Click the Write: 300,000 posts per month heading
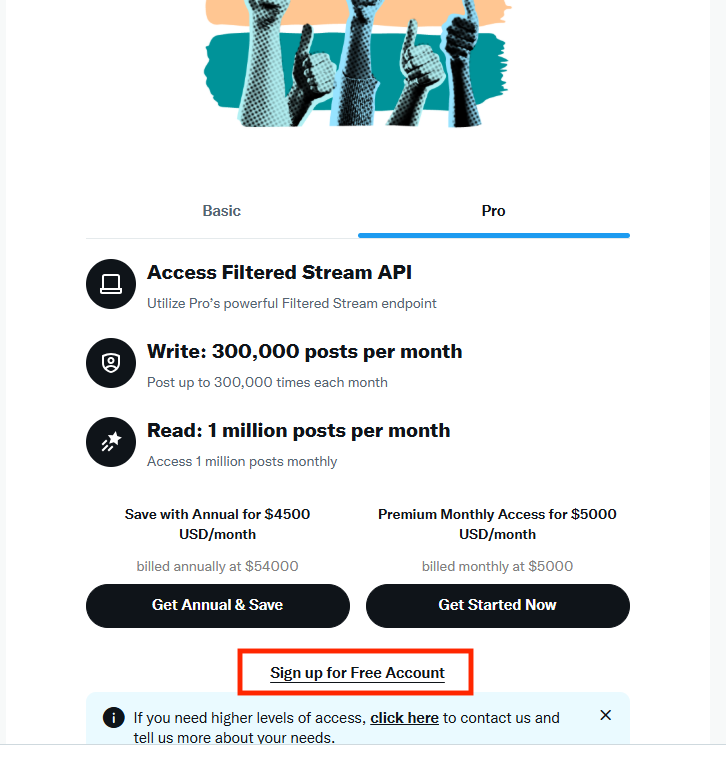Screen dimensions: 726x757 click(304, 351)
